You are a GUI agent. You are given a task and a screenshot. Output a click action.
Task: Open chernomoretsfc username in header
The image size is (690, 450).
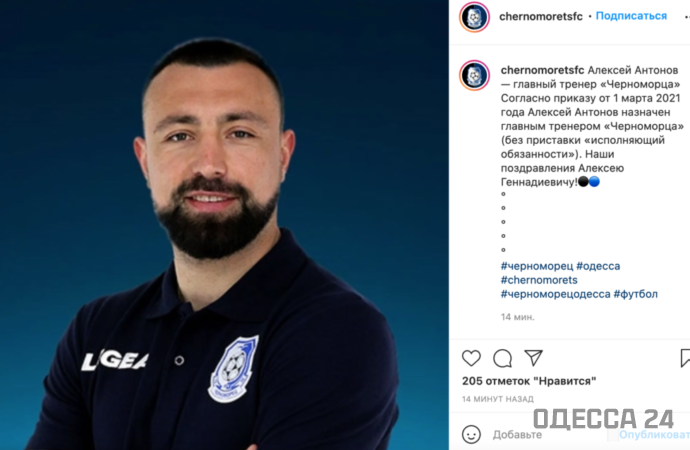pyautogui.click(x=540, y=17)
